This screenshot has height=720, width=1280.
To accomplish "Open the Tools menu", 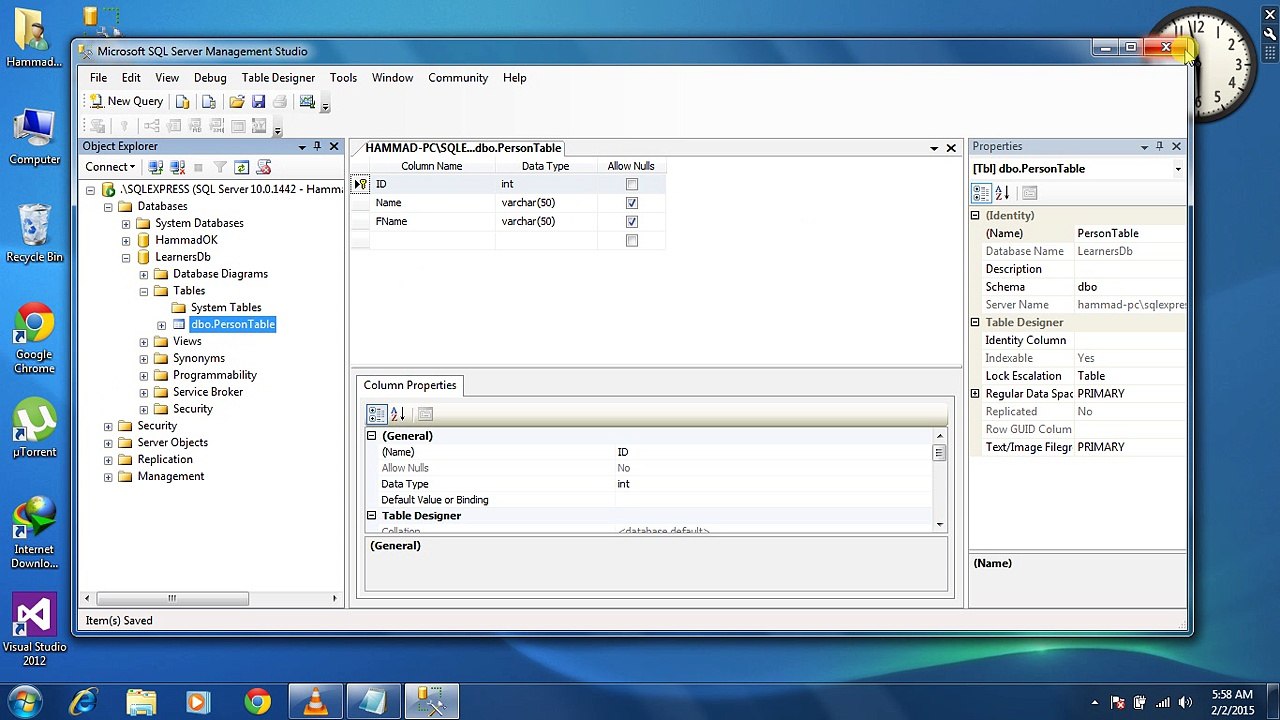I will pyautogui.click(x=343, y=78).
